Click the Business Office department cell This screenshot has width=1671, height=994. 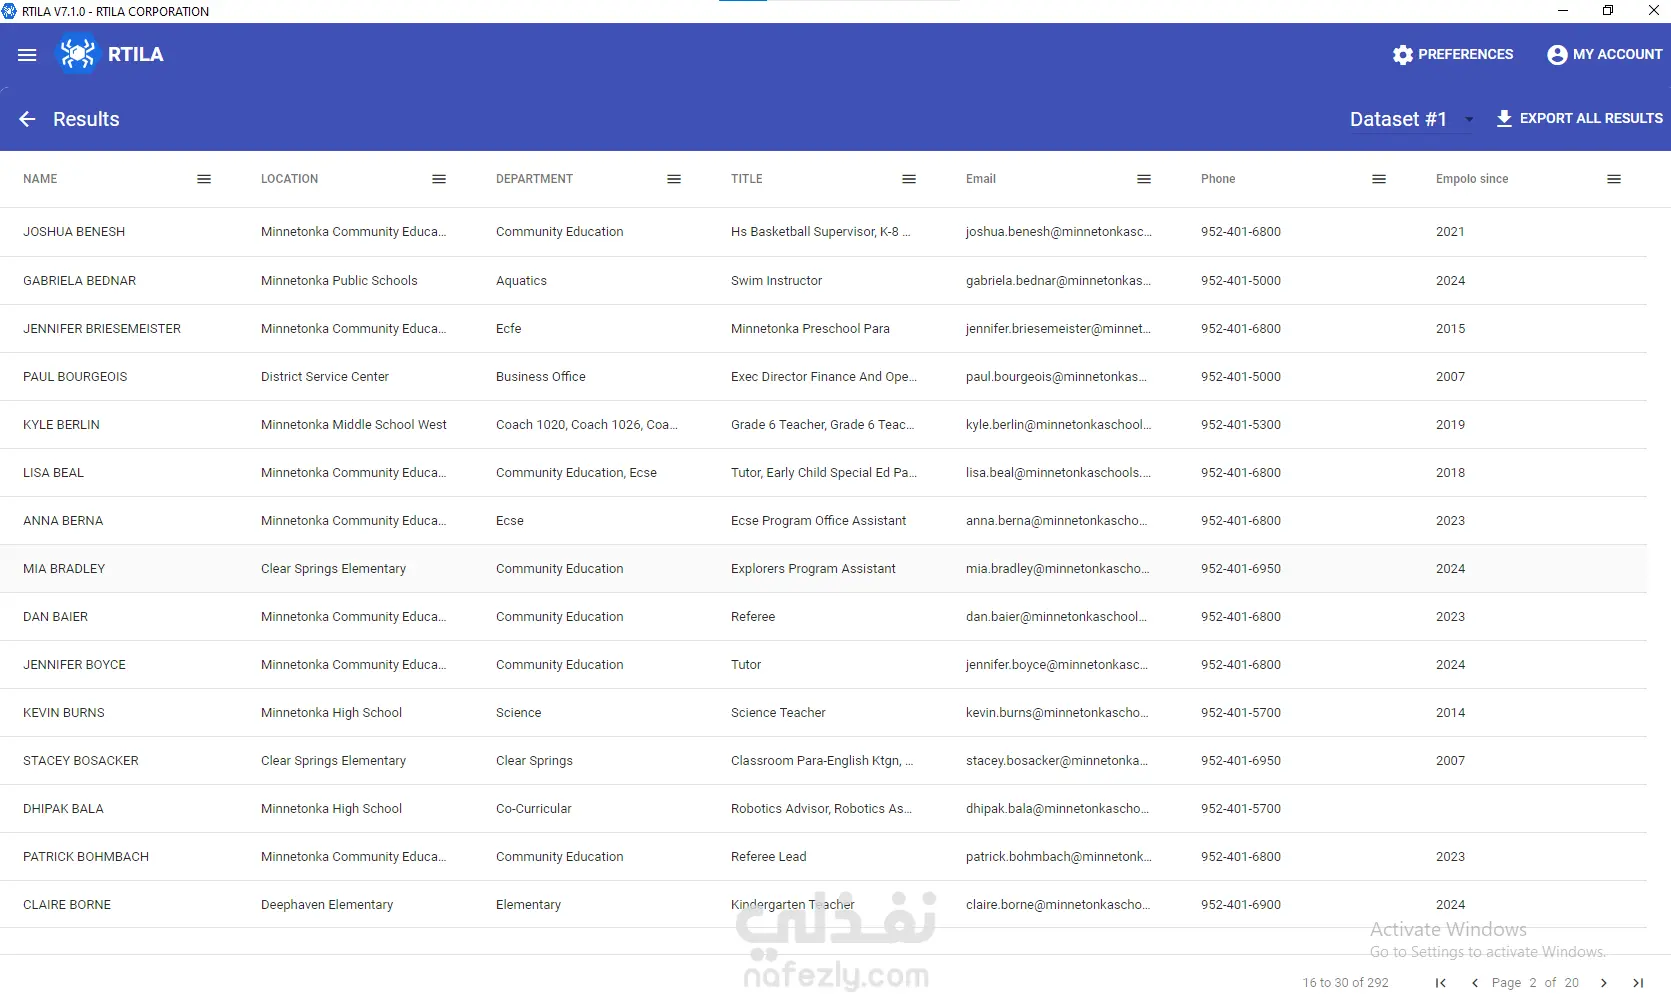click(541, 377)
